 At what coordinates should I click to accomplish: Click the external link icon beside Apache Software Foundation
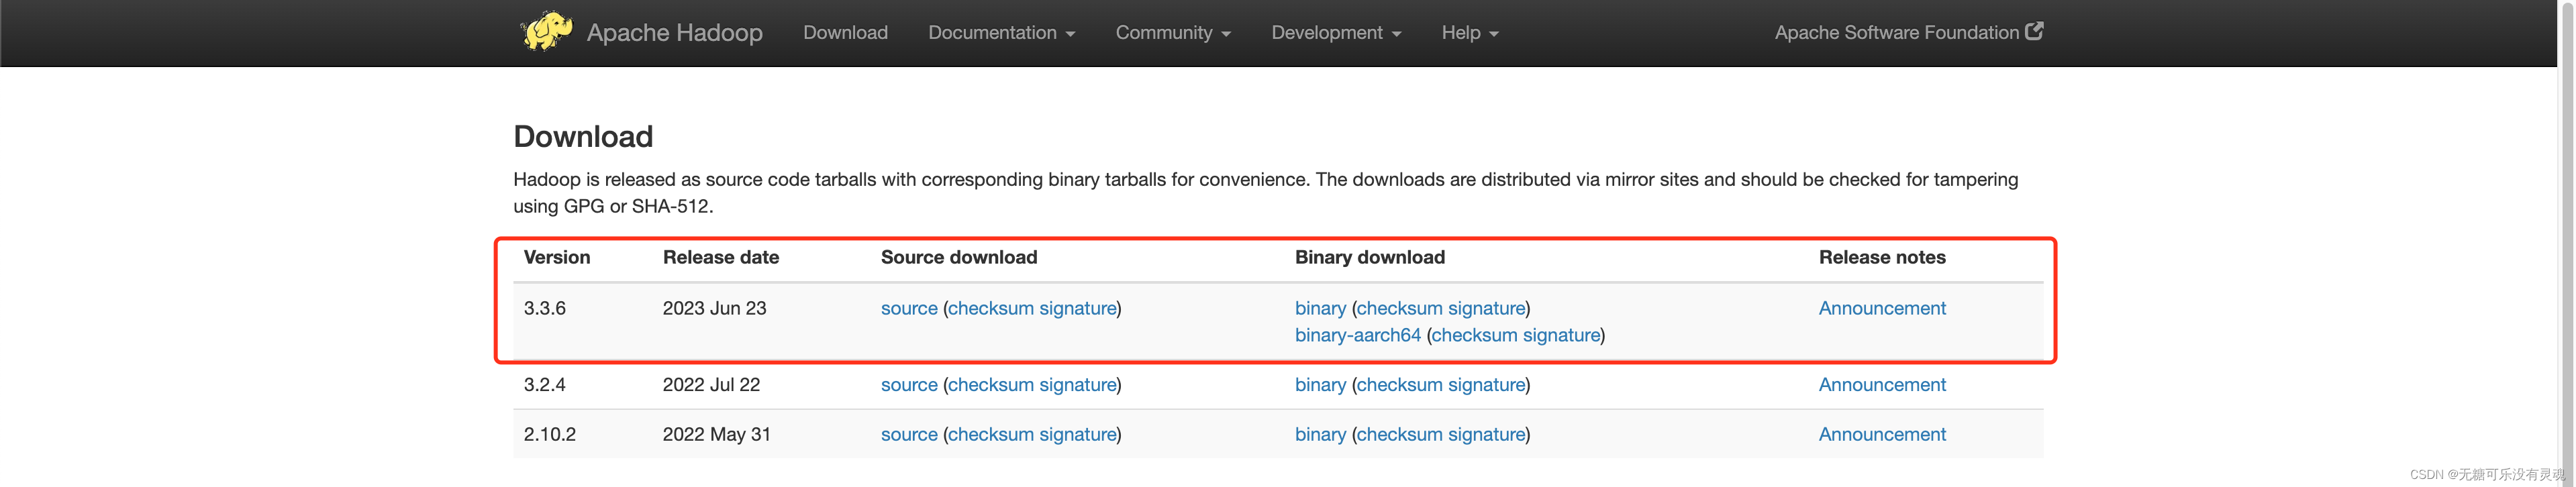(x=2034, y=31)
